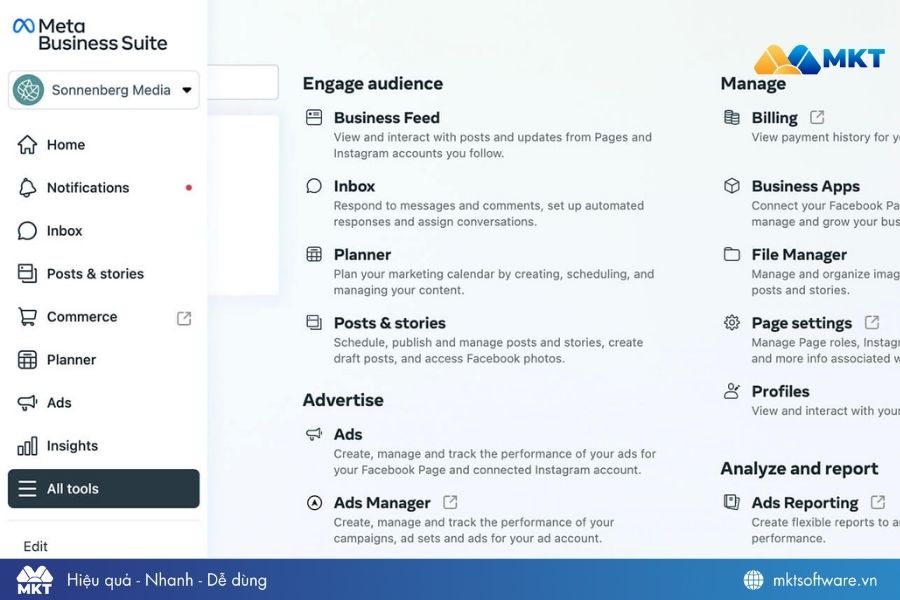
Task: Open Commerce using the shopping cart icon
Action: coord(30,316)
